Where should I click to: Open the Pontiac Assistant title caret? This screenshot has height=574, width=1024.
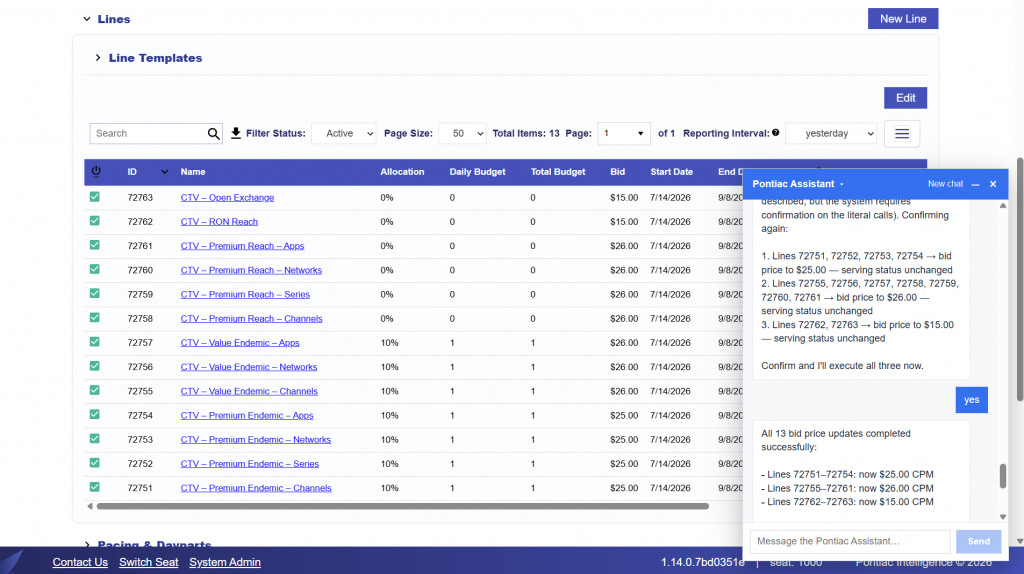pyautogui.click(x=842, y=184)
